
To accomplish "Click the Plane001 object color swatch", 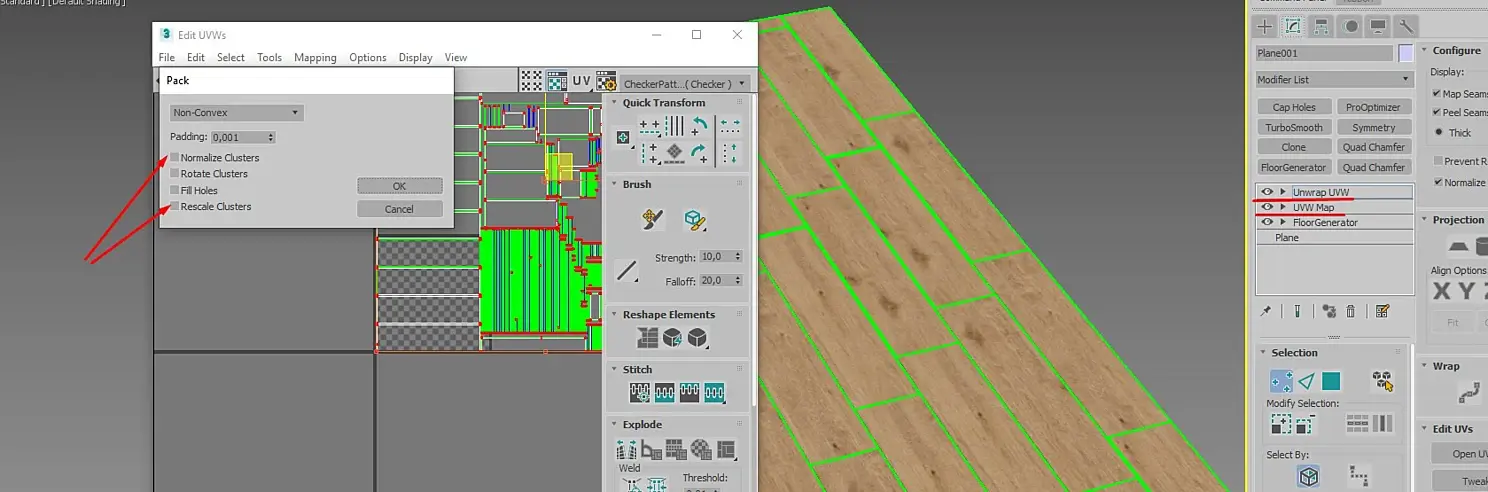I will (x=1406, y=53).
